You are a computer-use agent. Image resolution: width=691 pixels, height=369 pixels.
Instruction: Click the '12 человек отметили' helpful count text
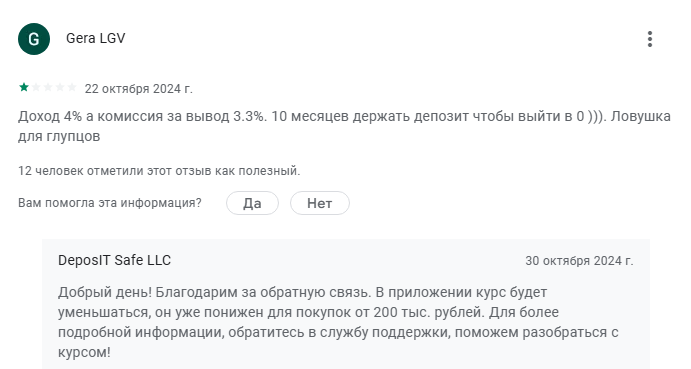point(159,171)
